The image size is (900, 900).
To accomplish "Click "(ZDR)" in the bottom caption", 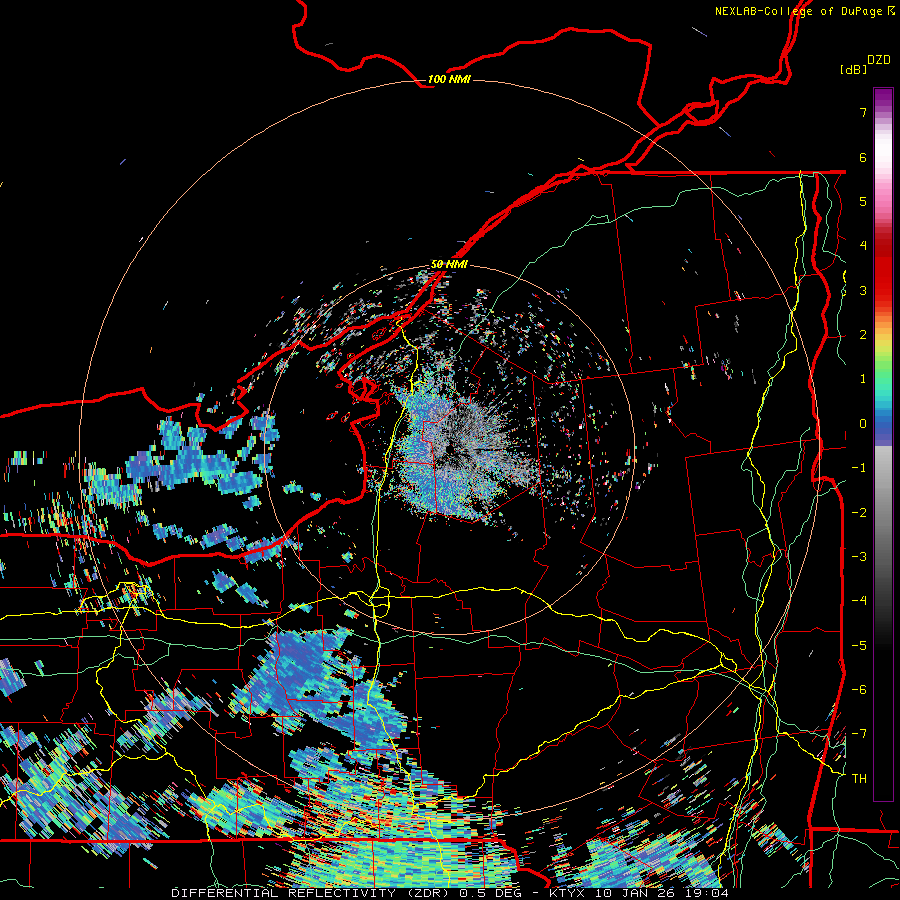I will pos(428,893).
